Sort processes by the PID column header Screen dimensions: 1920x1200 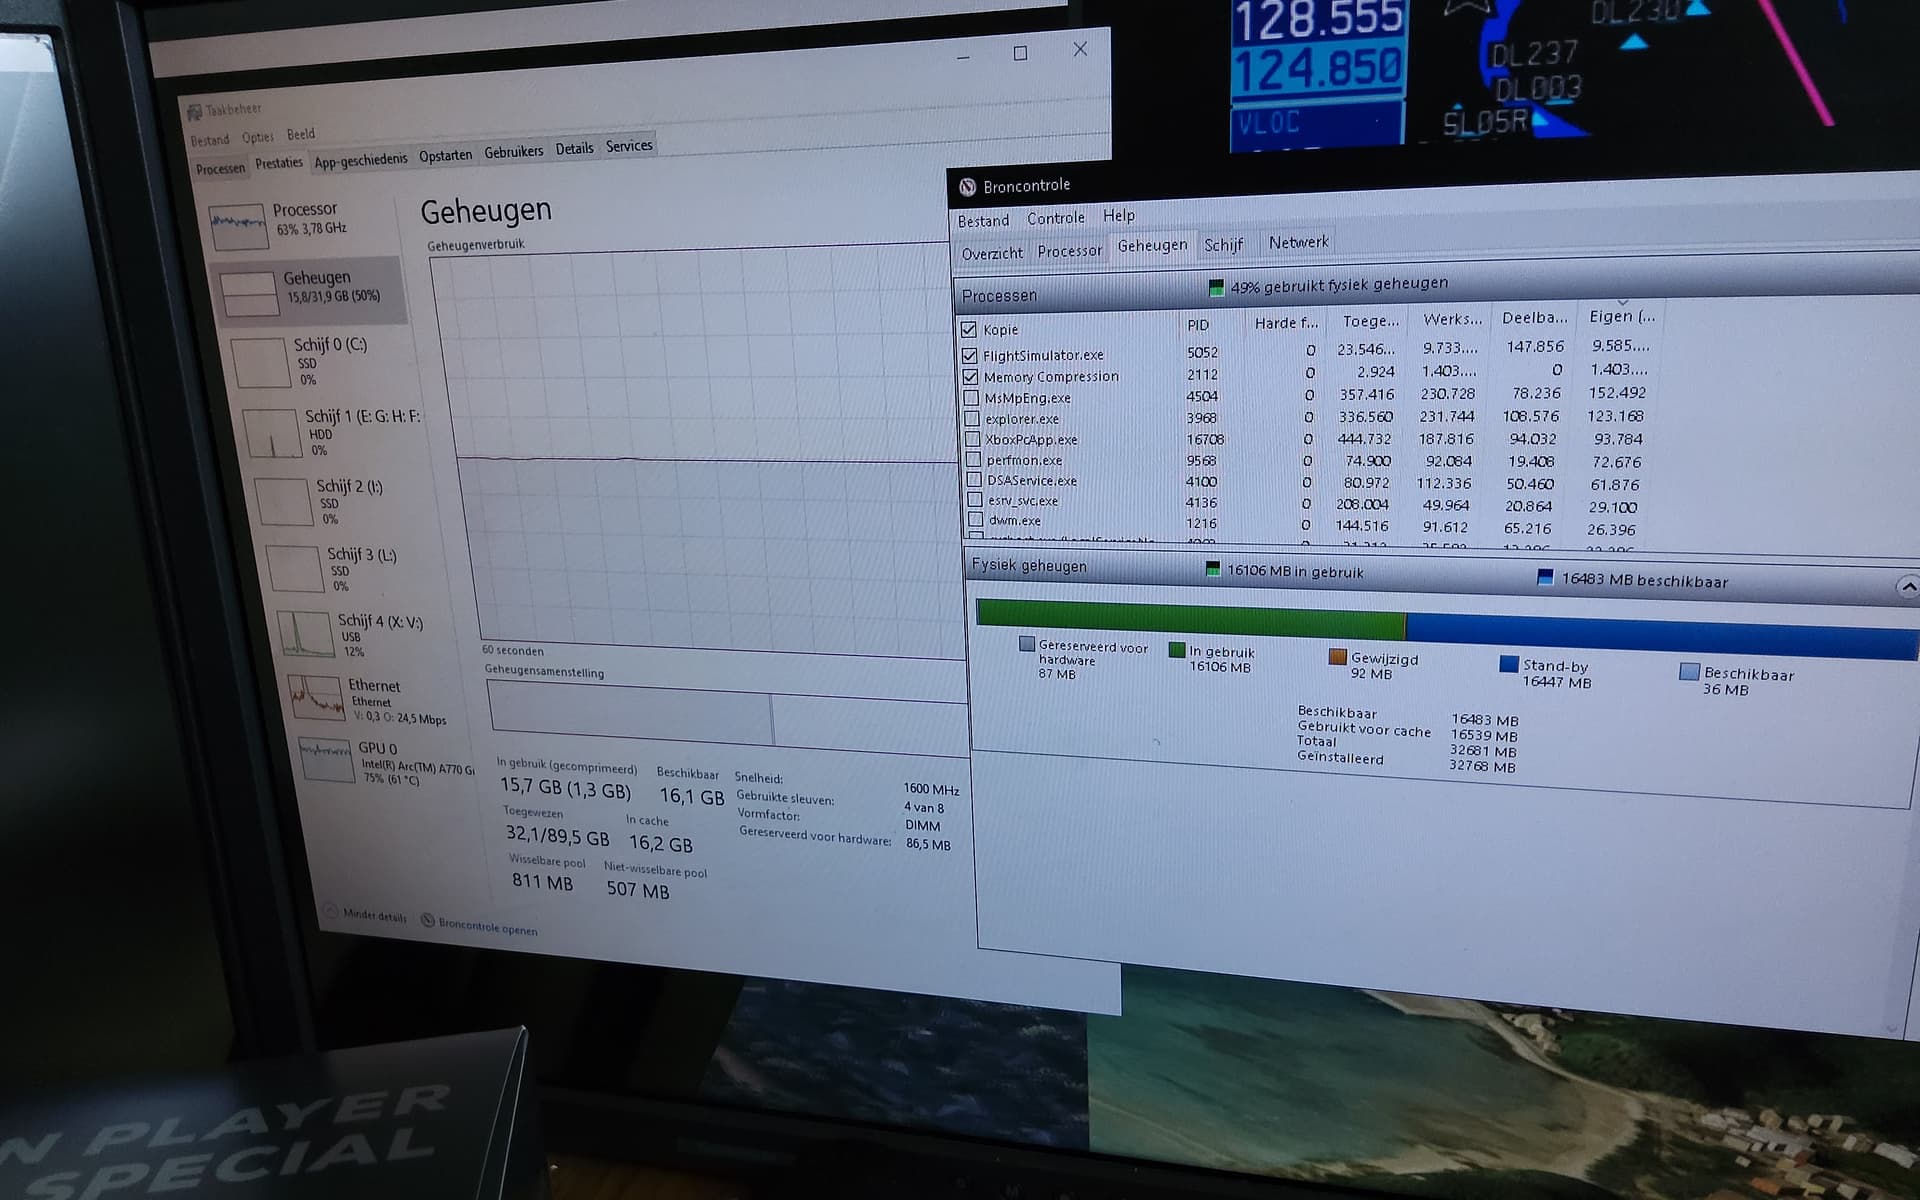[x=1197, y=325]
